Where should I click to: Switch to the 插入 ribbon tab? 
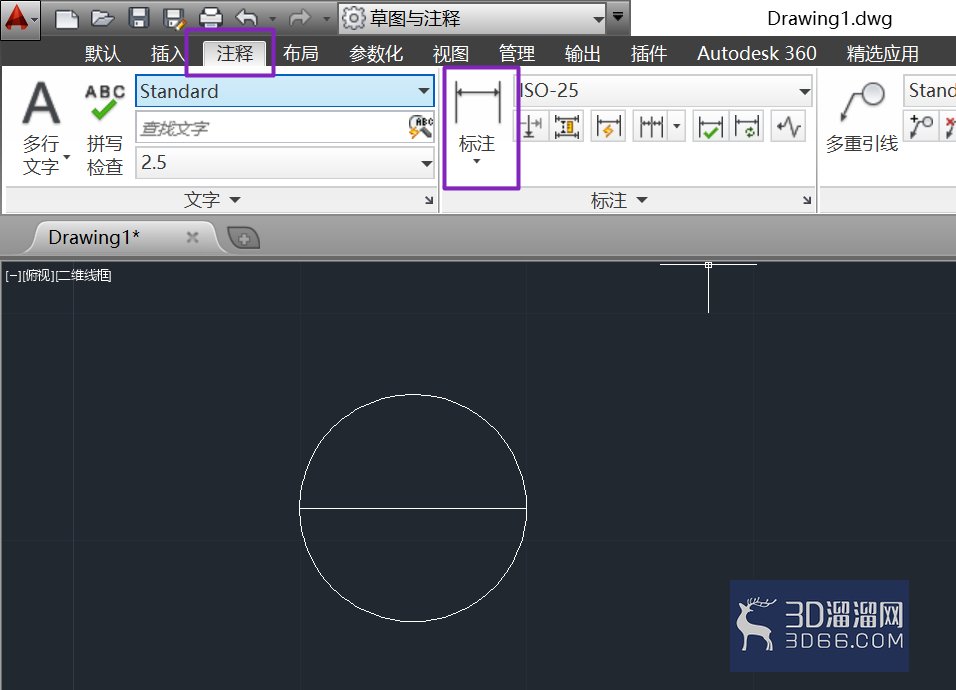pos(168,54)
